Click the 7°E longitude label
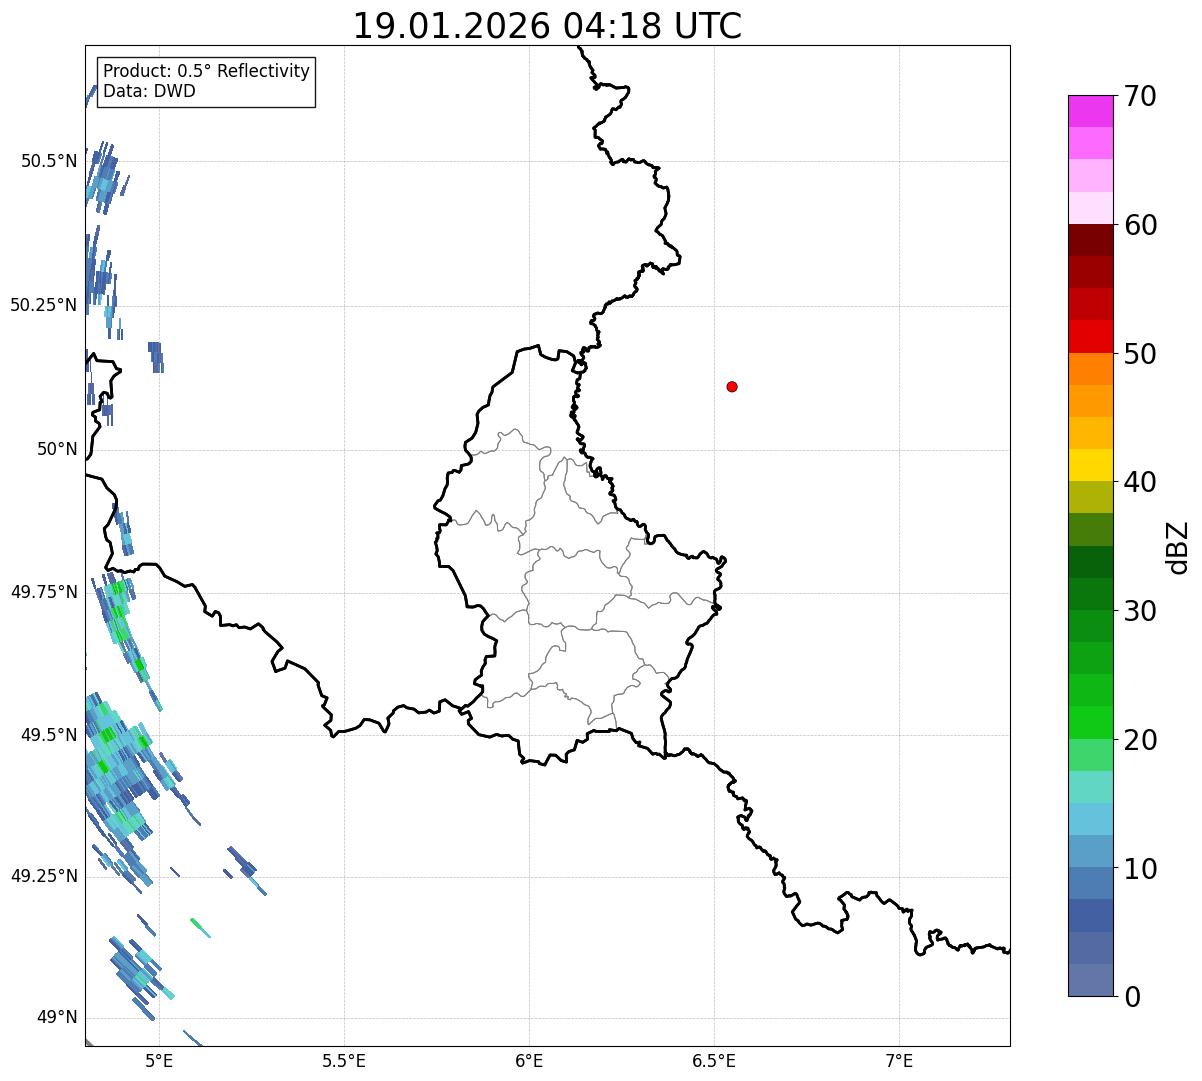The image size is (1202, 1081). click(x=899, y=1061)
